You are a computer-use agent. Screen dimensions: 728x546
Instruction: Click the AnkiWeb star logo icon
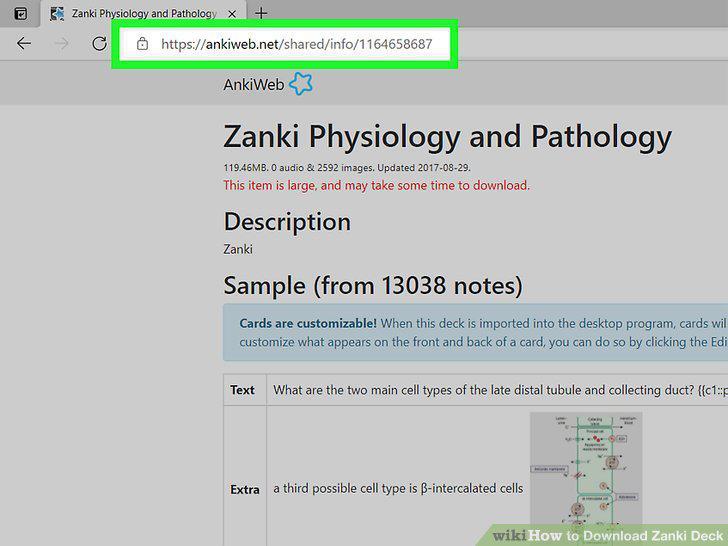301,84
